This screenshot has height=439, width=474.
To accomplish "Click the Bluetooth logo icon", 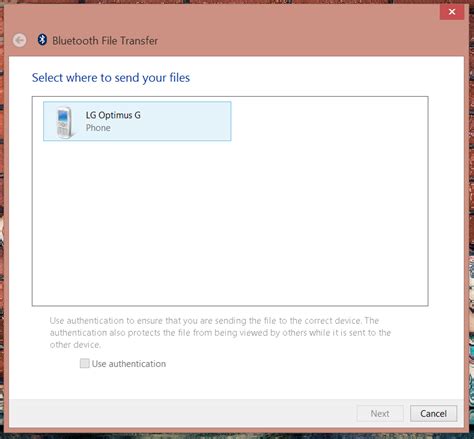I will pos(42,40).
